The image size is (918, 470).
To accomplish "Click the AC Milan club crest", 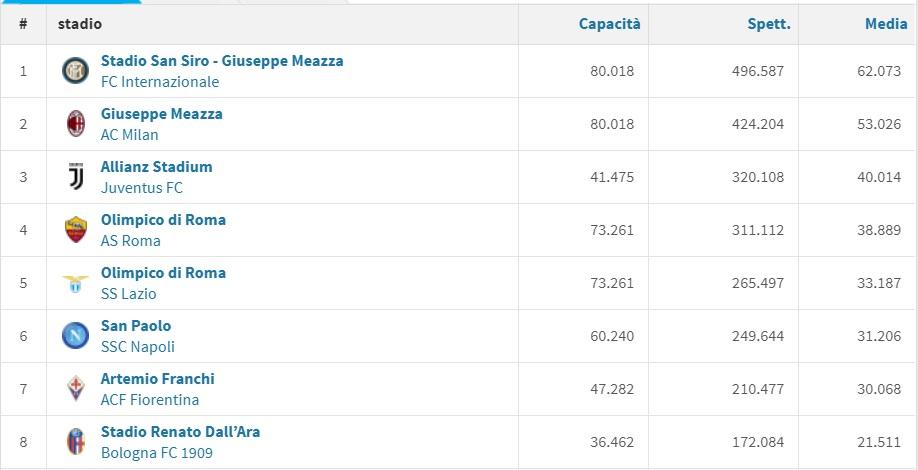I will click(x=76, y=123).
